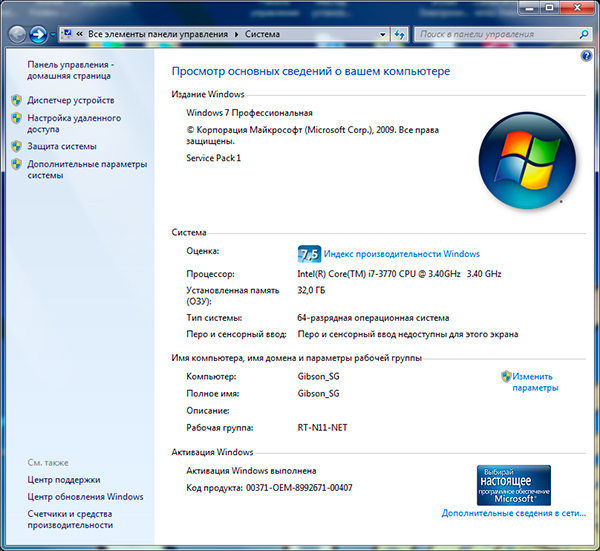Image resolution: width=600 pixels, height=551 pixels.
Task: Click '64-разрядная операционная система' text
Action: pos(373,318)
